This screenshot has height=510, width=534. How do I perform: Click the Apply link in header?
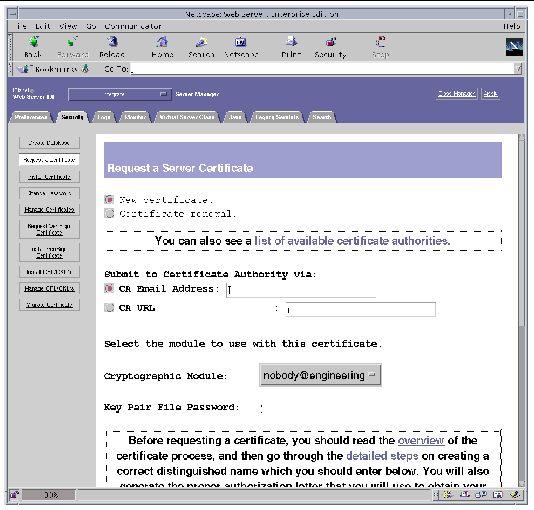click(x=490, y=93)
